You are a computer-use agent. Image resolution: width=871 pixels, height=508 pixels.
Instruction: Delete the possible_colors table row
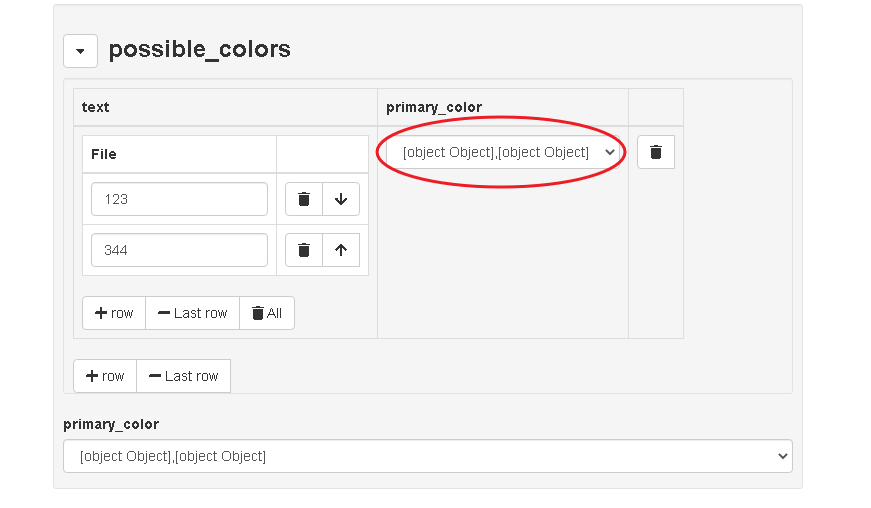pos(656,152)
